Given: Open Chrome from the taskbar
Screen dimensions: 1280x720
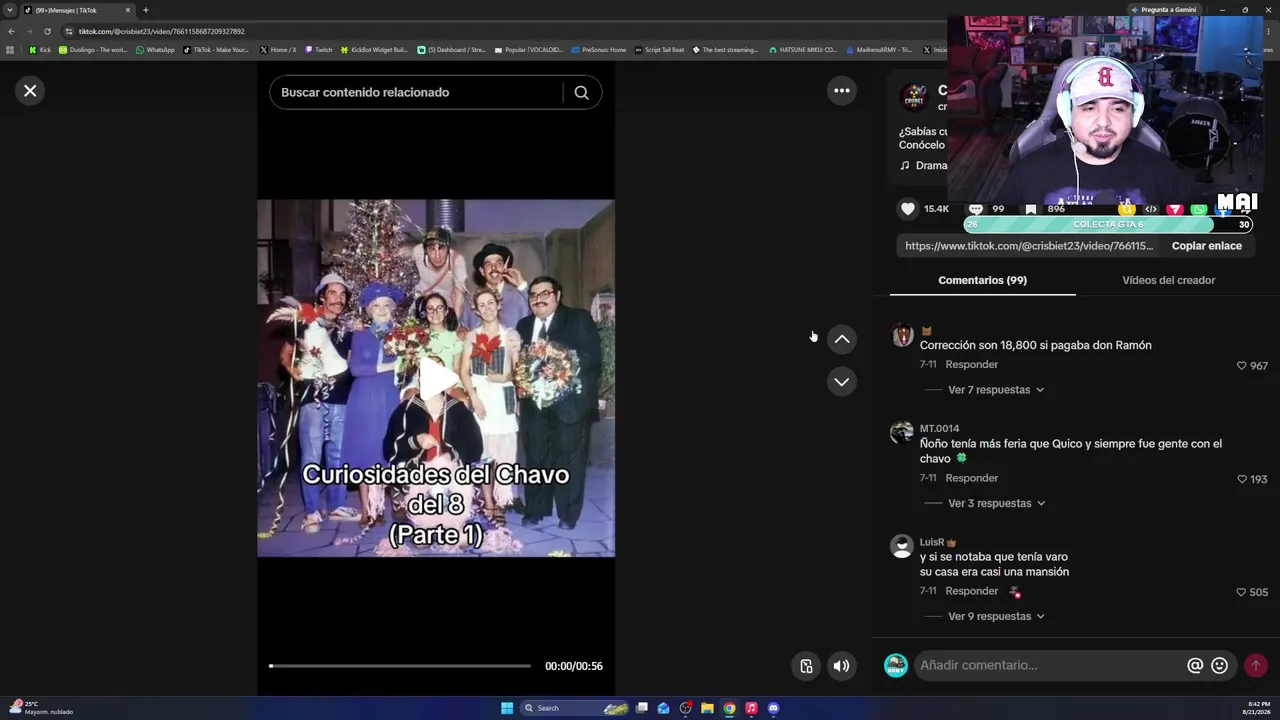Looking at the screenshot, I should coord(729,708).
